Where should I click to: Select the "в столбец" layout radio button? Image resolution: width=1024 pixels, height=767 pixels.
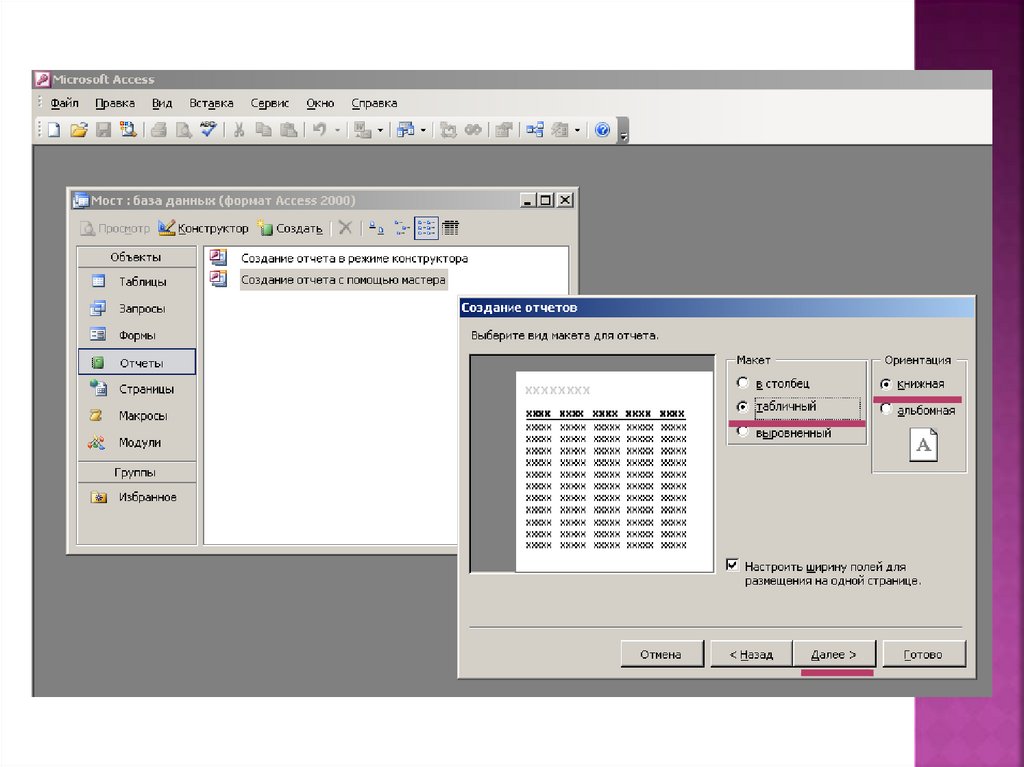click(742, 383)
